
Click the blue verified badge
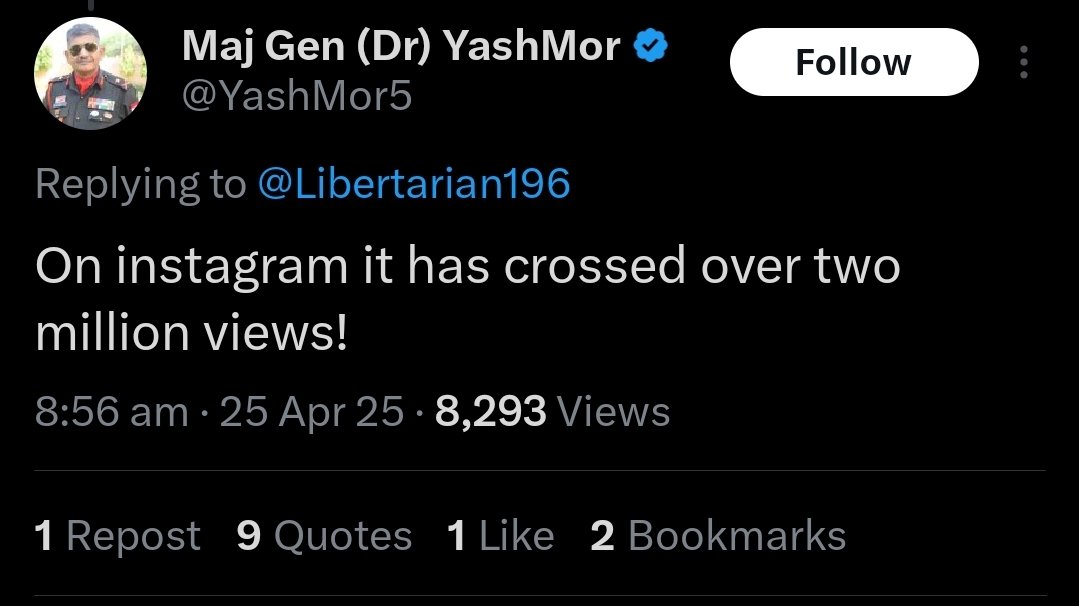tap(651, 46)
